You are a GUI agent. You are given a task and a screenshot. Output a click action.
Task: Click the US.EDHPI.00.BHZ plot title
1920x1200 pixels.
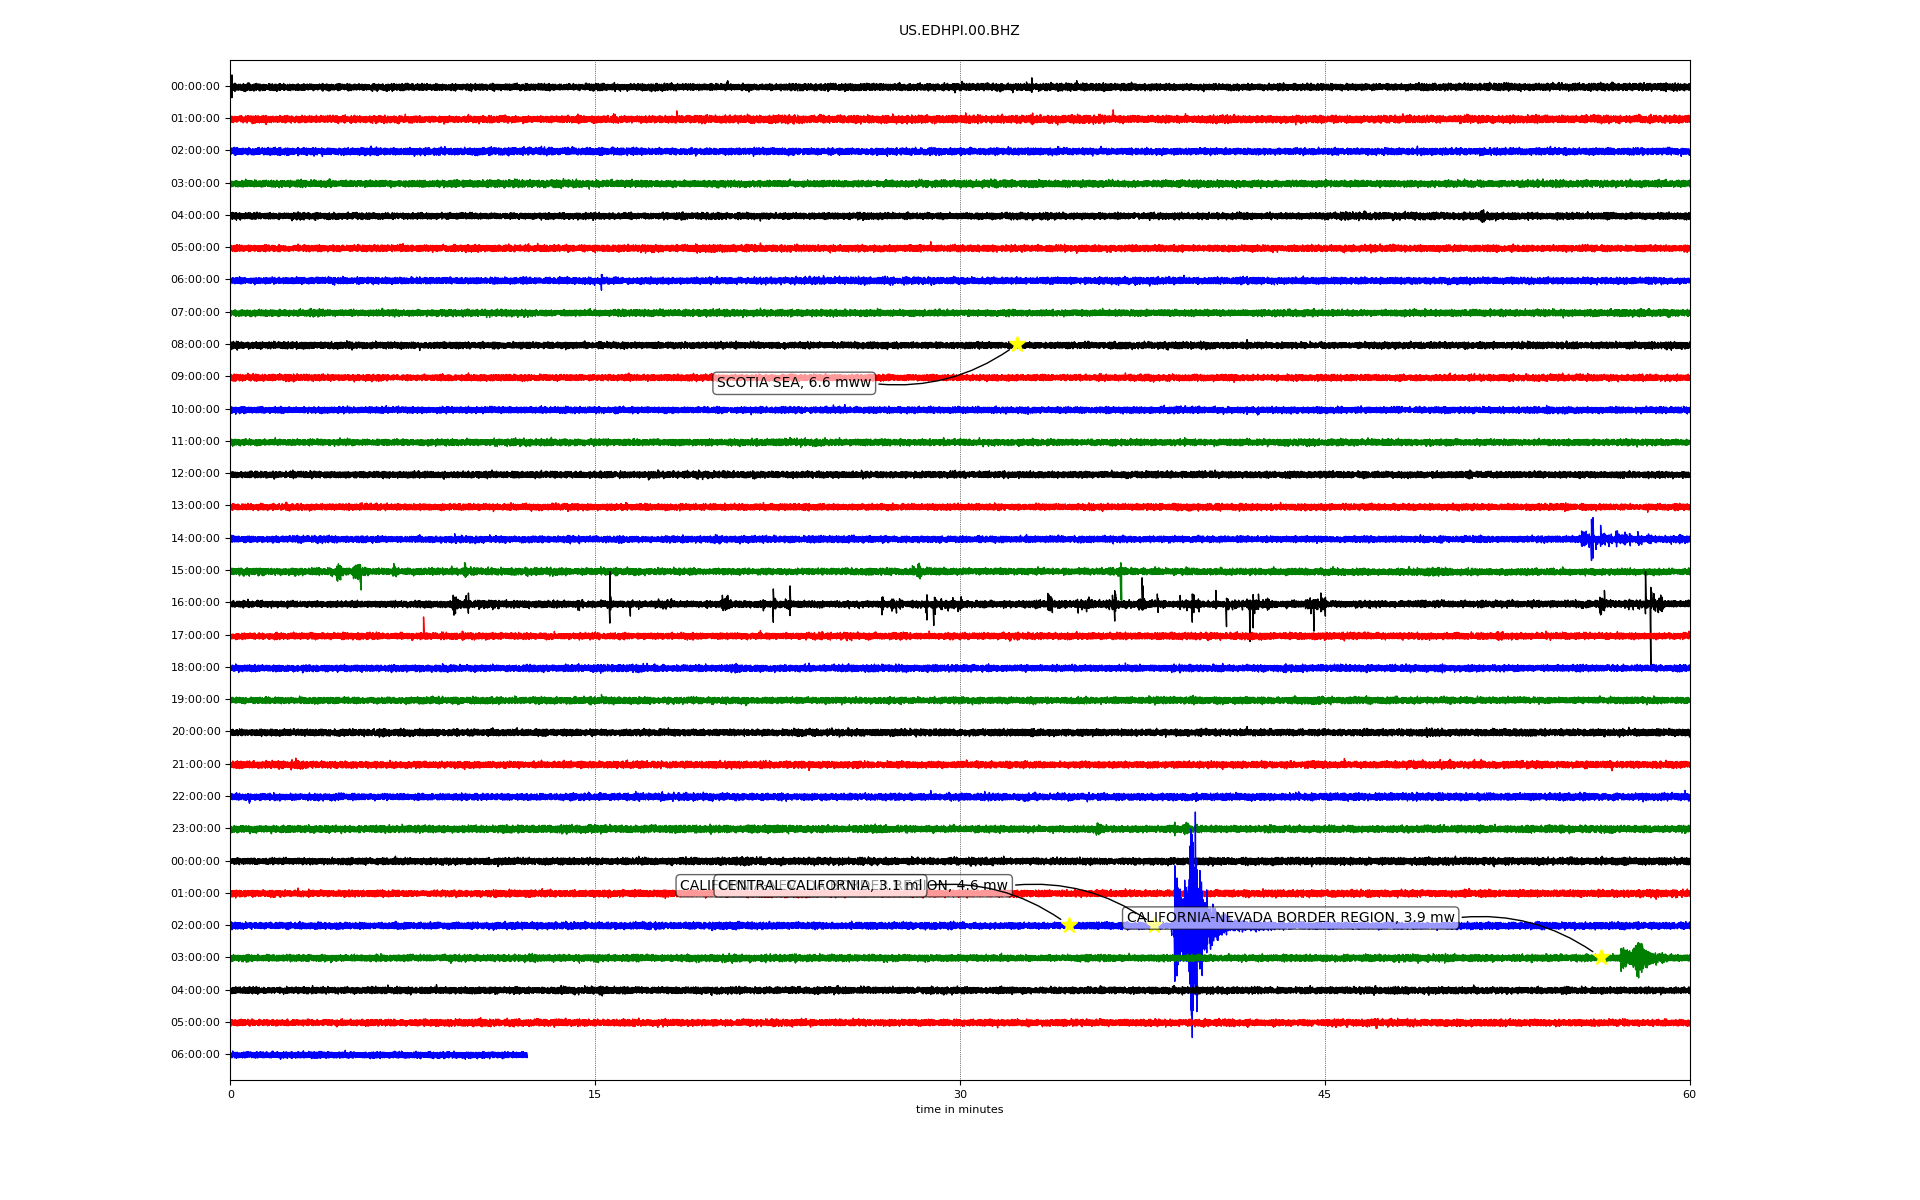coord(959,31)
